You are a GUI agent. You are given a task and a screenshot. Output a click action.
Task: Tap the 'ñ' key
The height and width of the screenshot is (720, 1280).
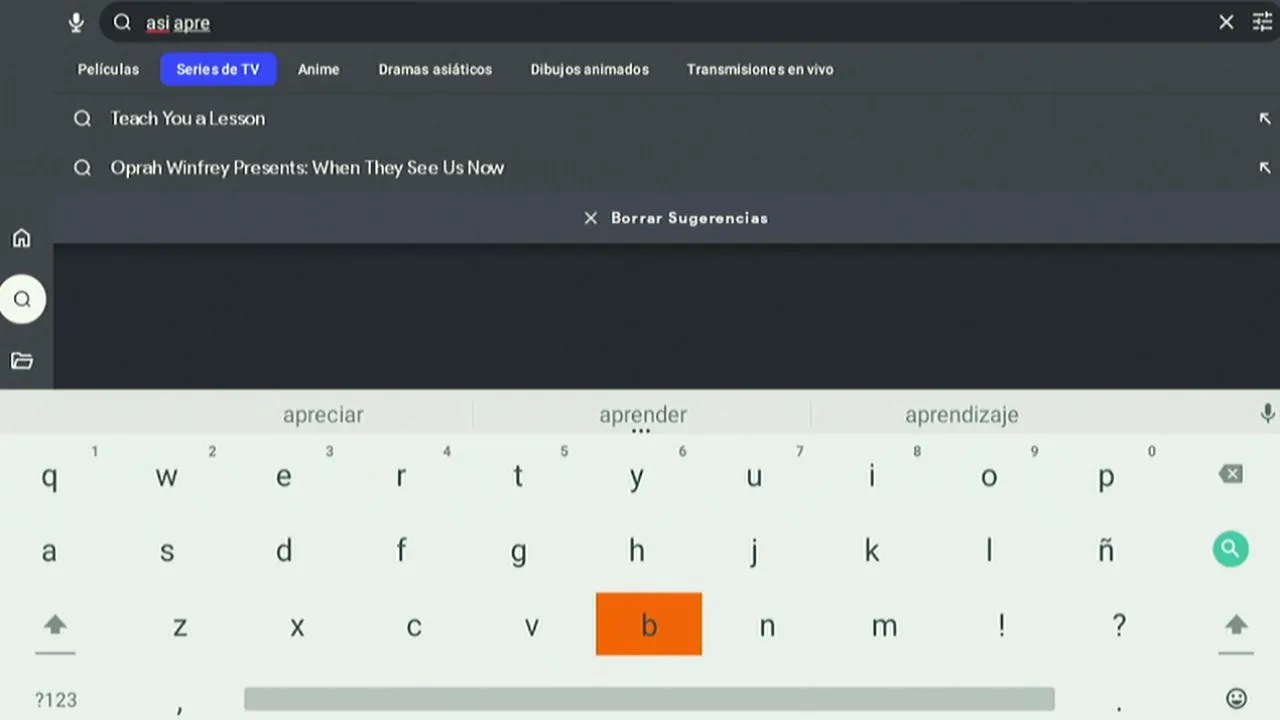click(1106, 550)
